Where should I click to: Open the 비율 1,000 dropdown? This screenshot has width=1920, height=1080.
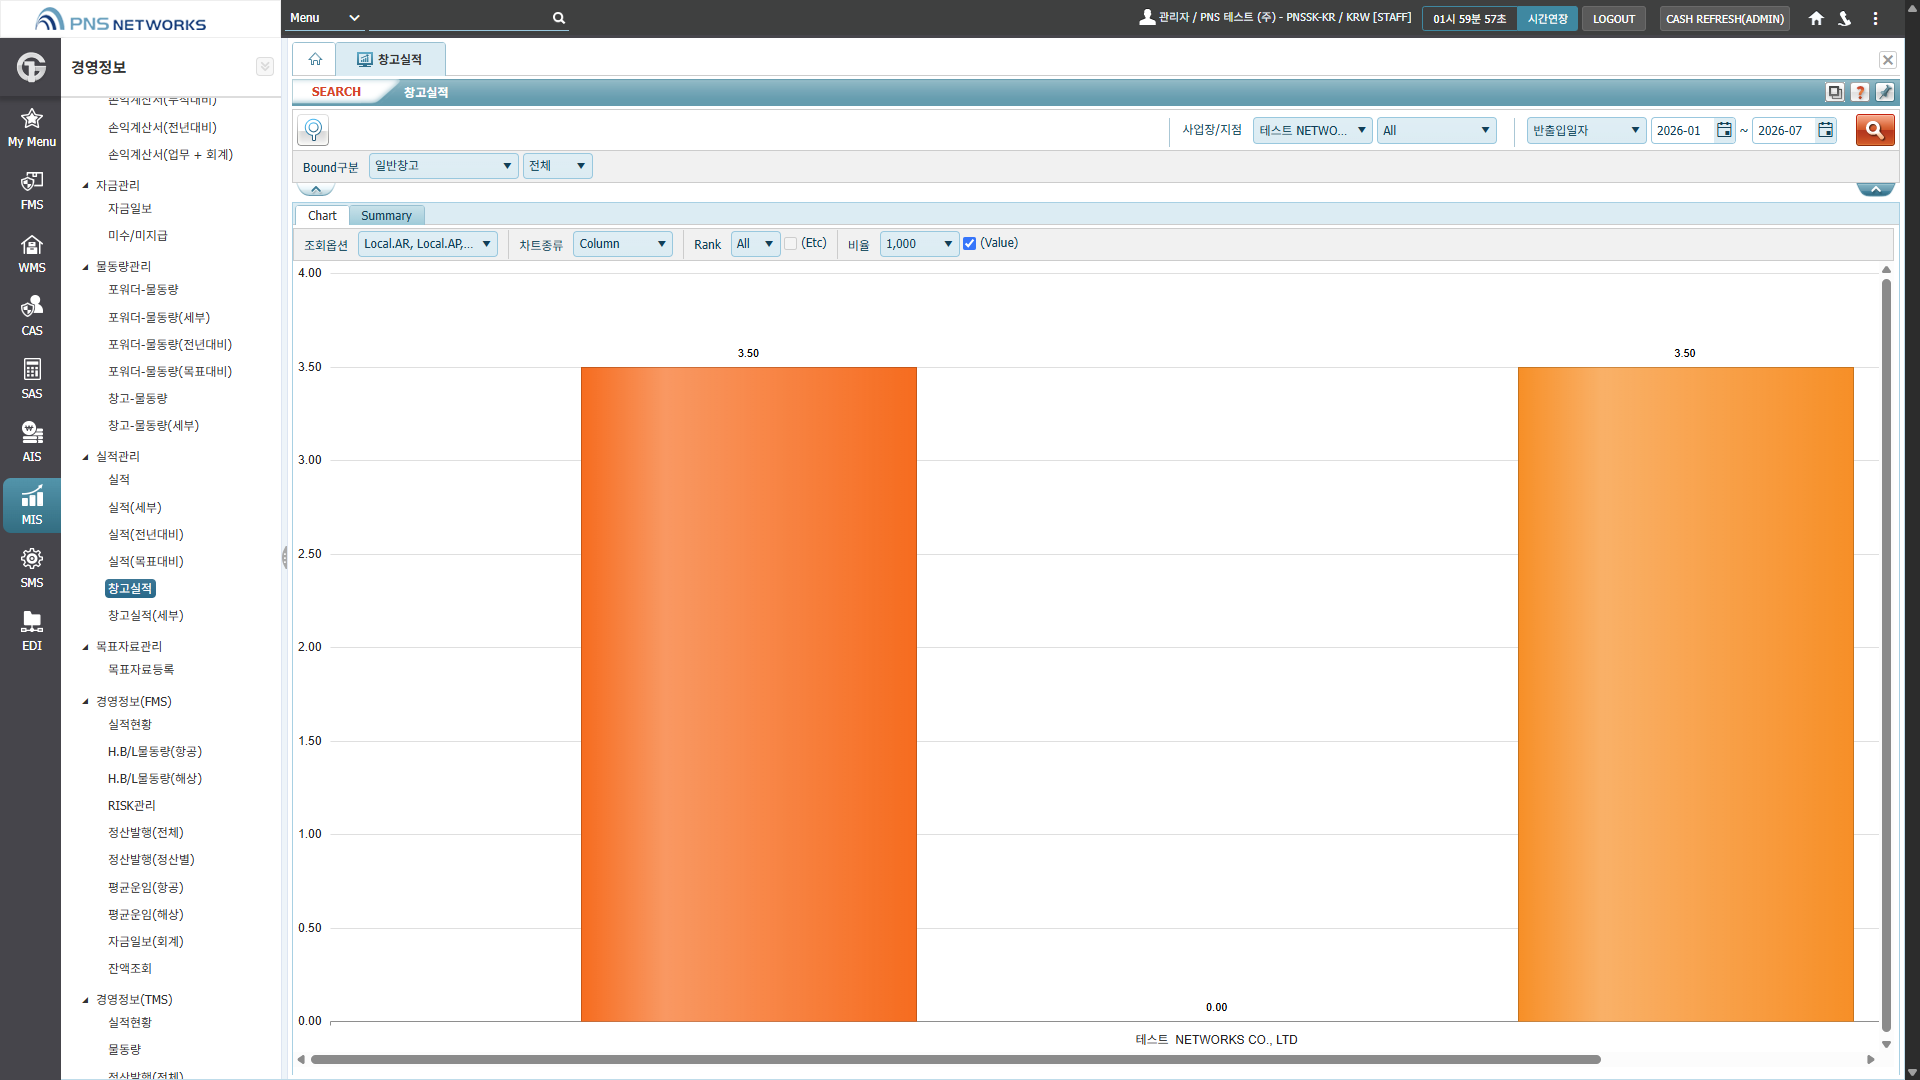(919, 244)
